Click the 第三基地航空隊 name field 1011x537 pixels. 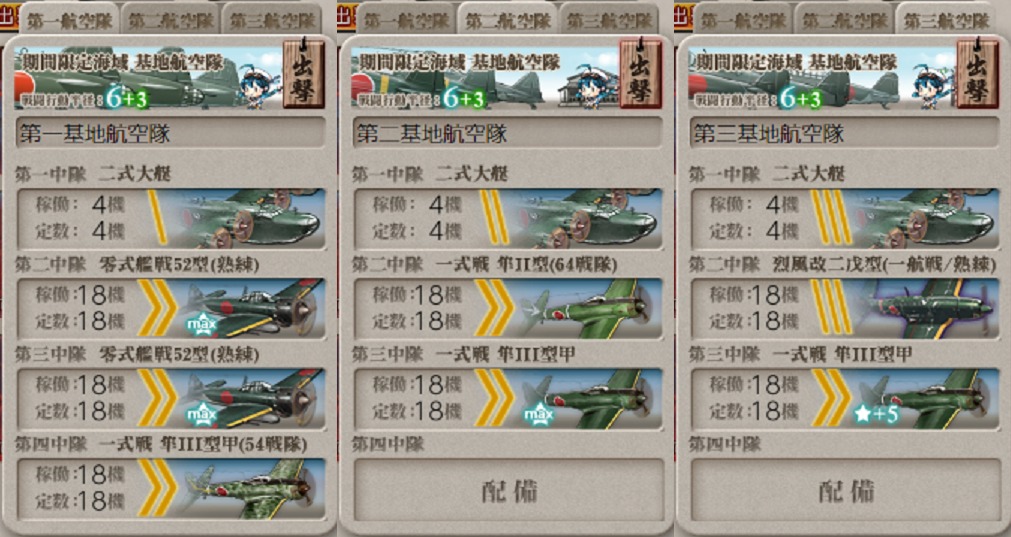(845, 133)
